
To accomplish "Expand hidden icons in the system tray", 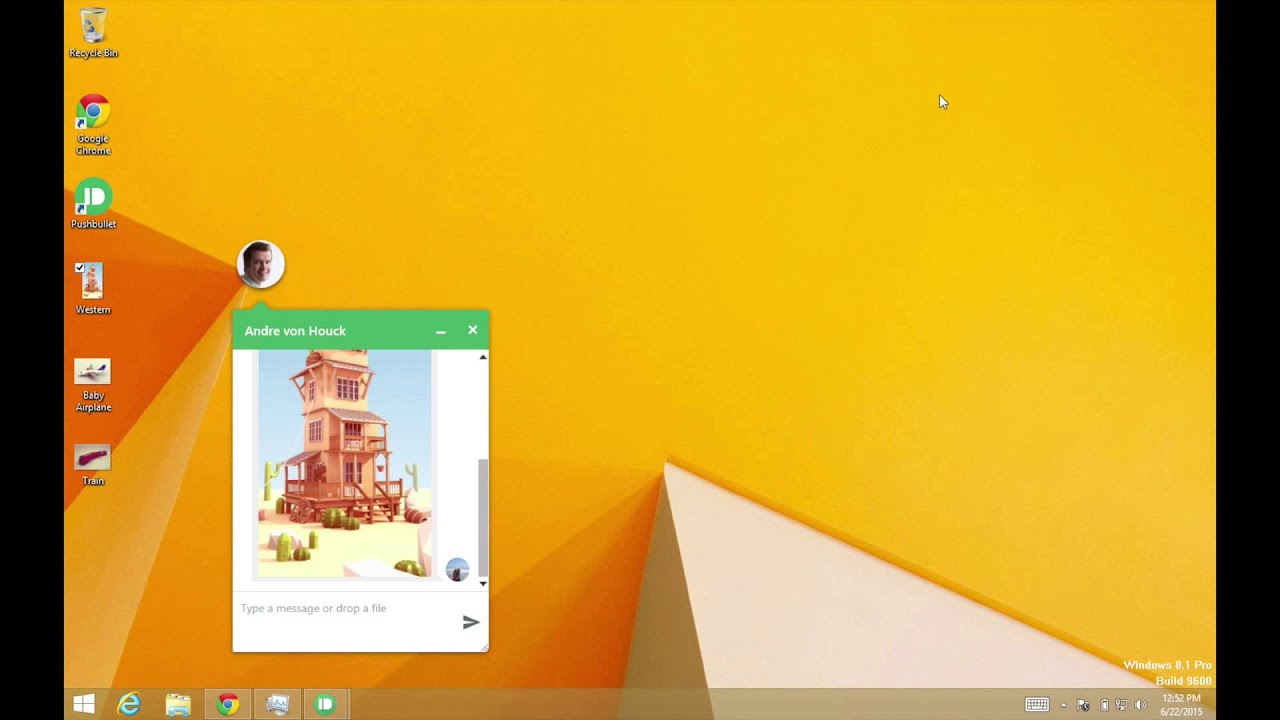I will click(x=1064, y=704).
